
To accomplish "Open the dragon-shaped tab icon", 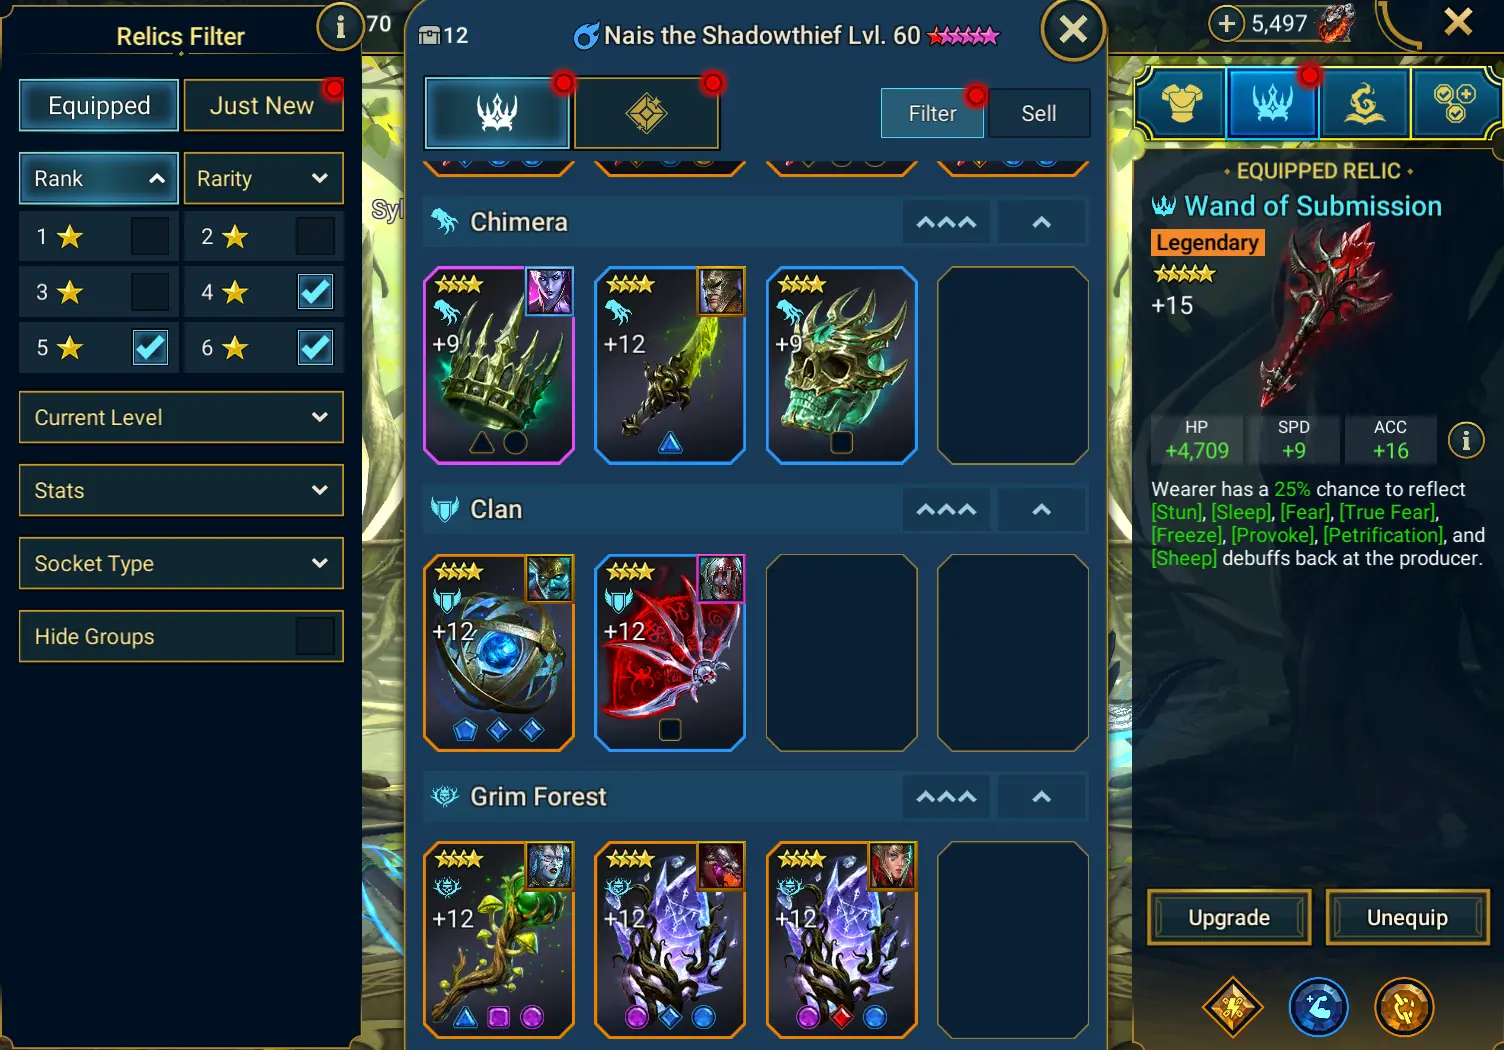I will 1365,102.
